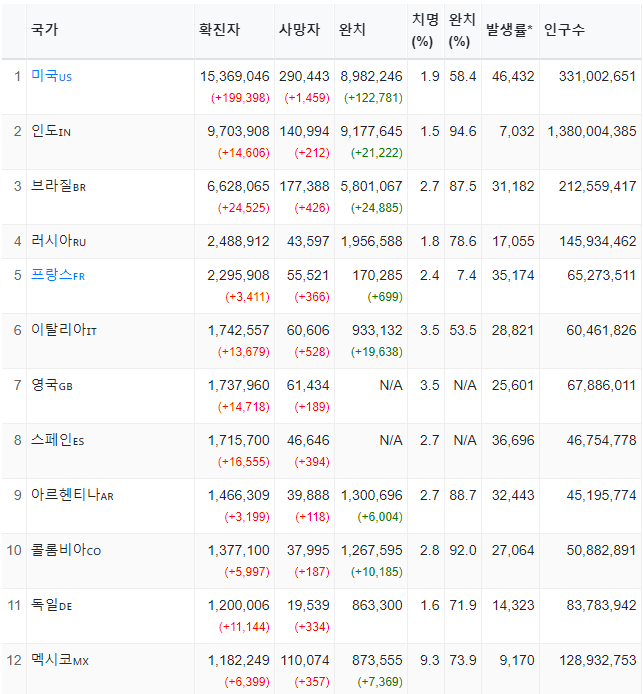Select the 이탈리아 IT country name
643x694 pixels.
pyautogui.click(x=64, y=330)
